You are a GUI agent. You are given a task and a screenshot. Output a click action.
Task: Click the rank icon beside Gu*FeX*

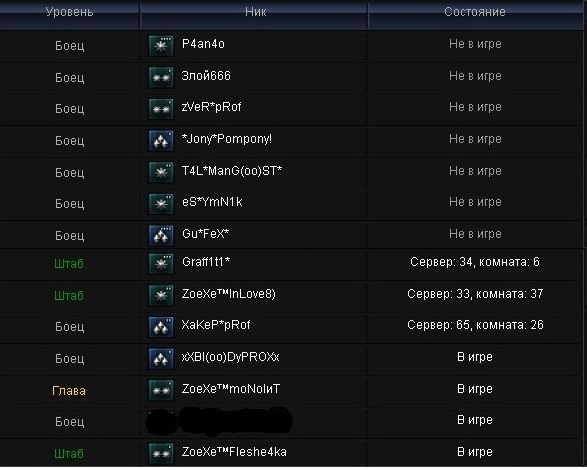tap(161, 236)
